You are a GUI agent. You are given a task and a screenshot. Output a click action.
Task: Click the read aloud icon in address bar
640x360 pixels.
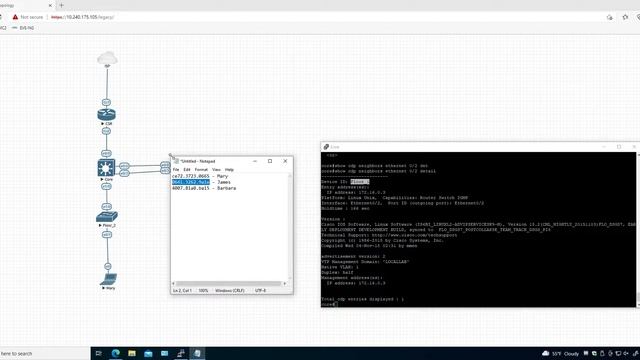[609, 17]
